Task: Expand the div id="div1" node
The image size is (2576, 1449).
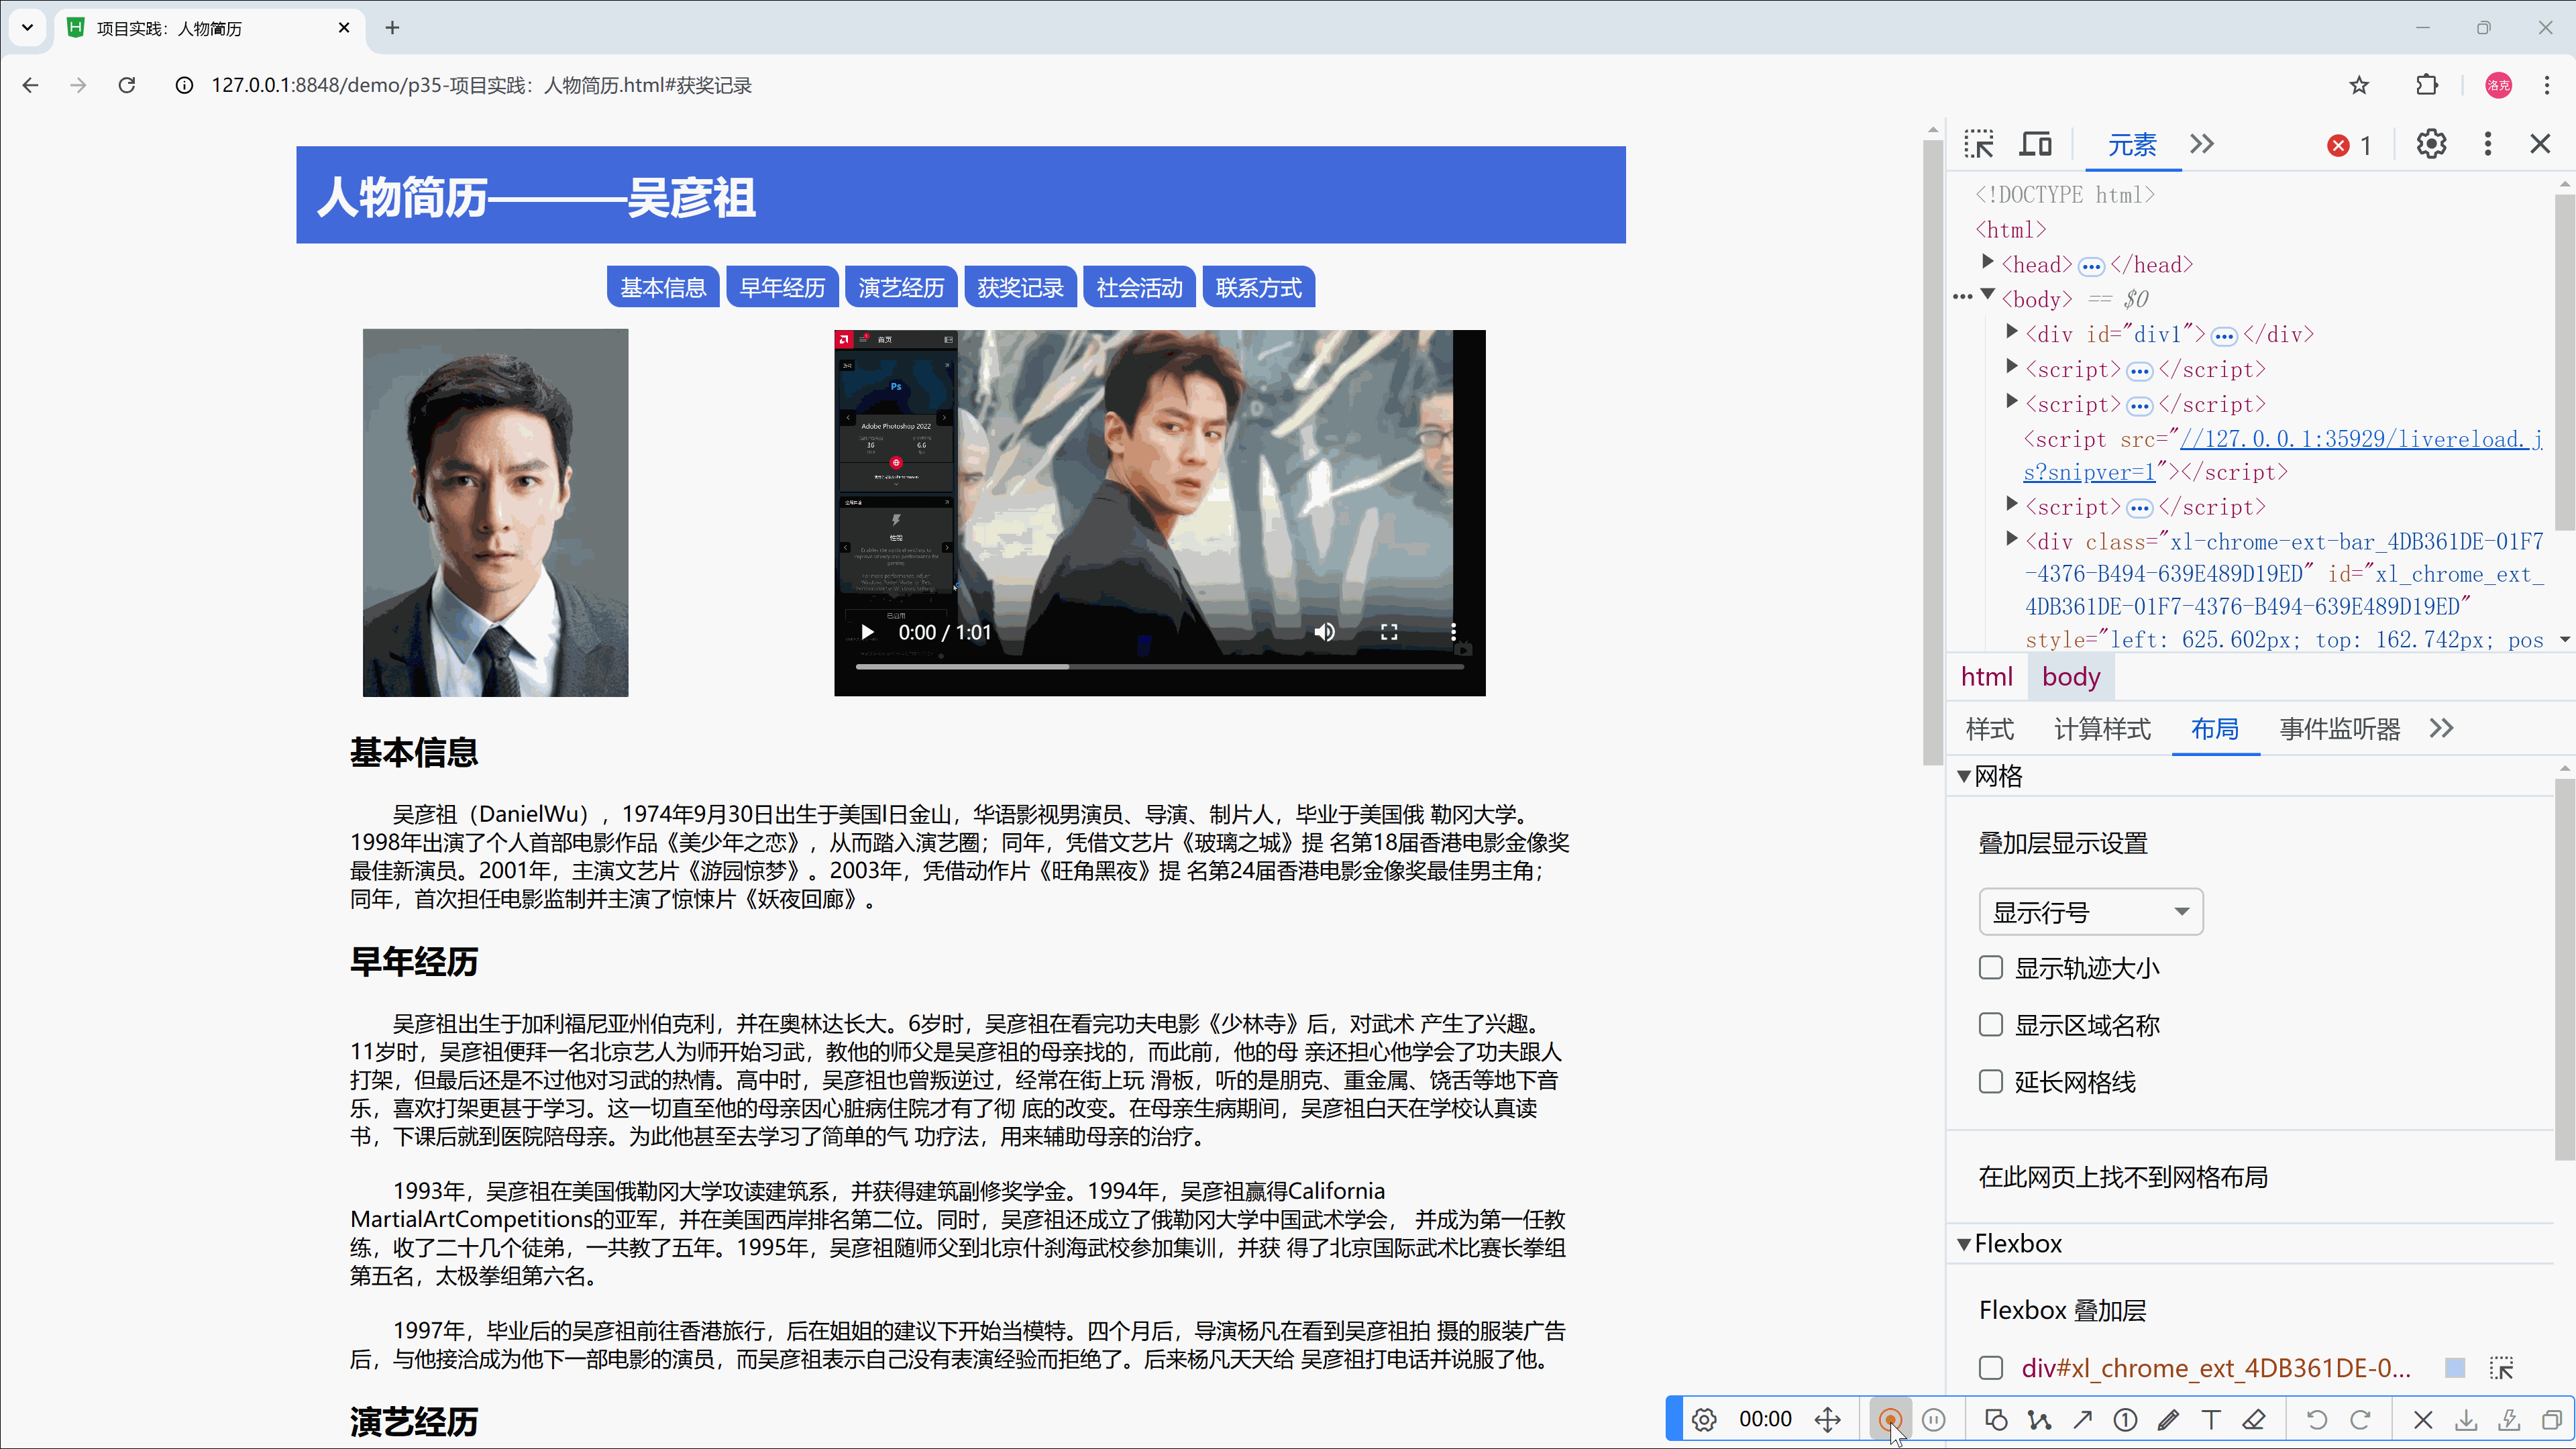Action: 2012,331
